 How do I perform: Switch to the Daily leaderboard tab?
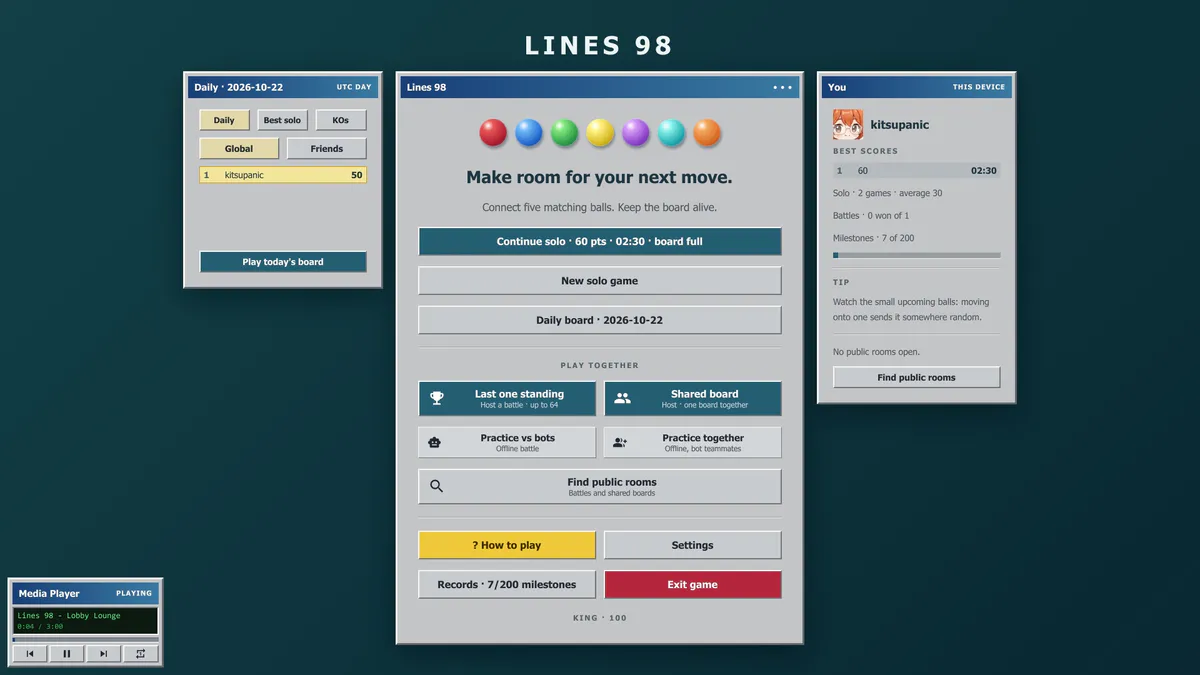tap(224, 120)
